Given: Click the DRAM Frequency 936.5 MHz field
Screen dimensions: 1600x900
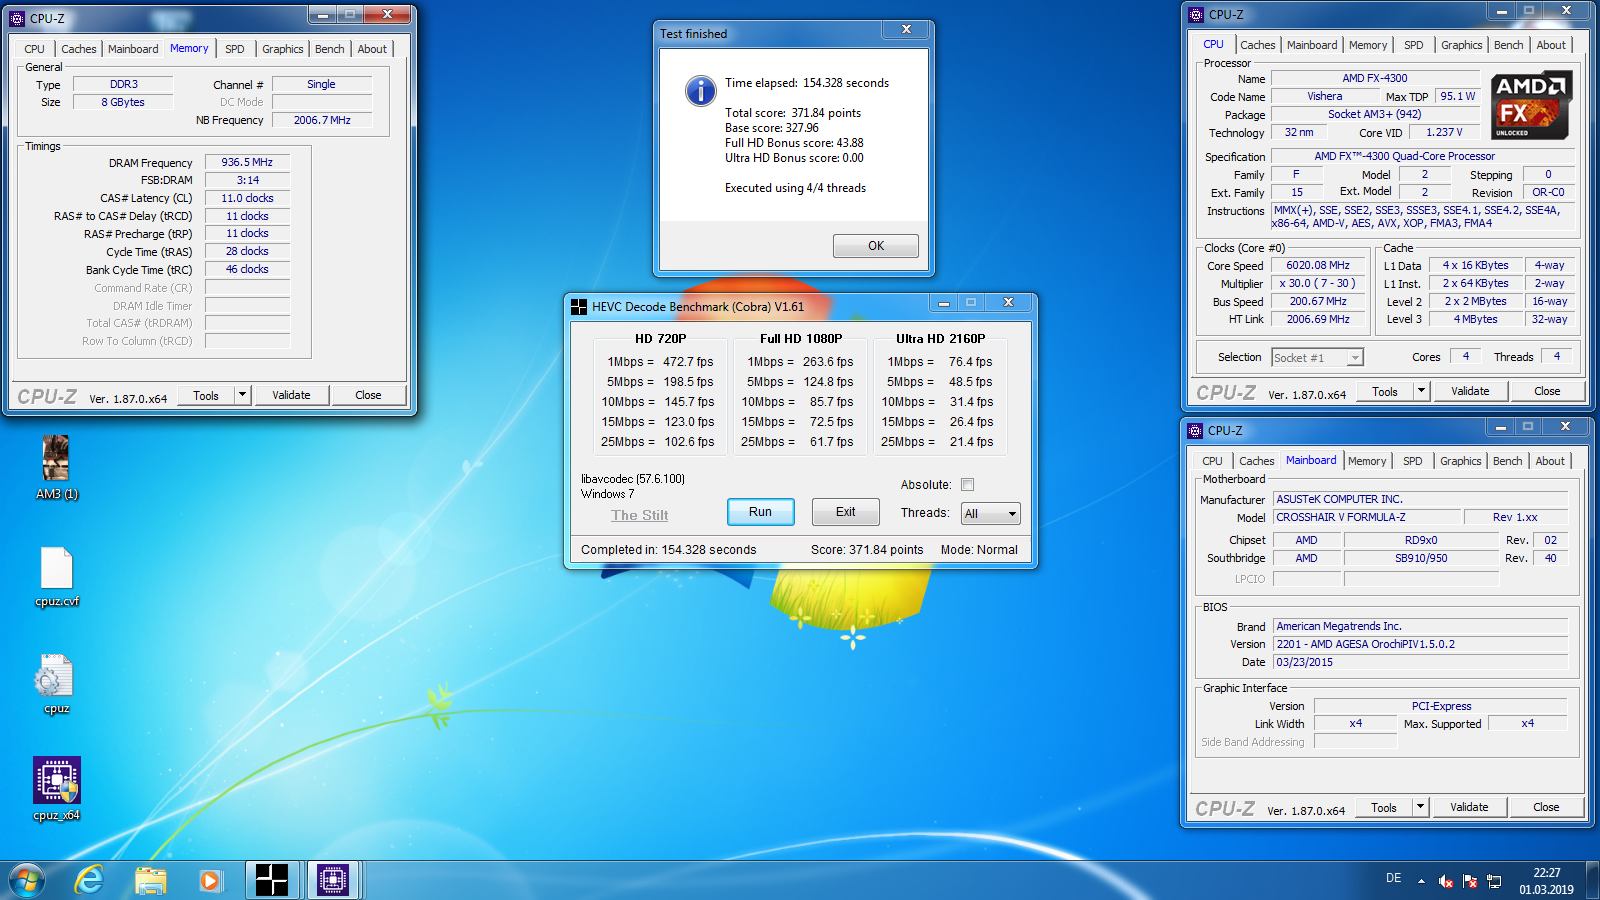Looking at the screenshot, I should pos(247,162).
